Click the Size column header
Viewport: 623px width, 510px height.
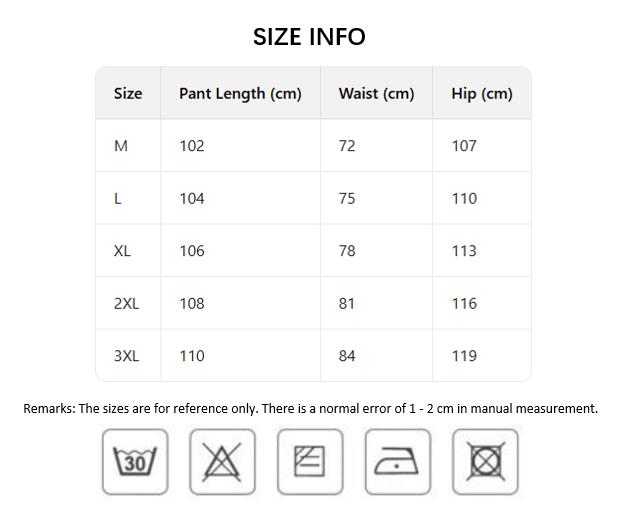(128, 94)
